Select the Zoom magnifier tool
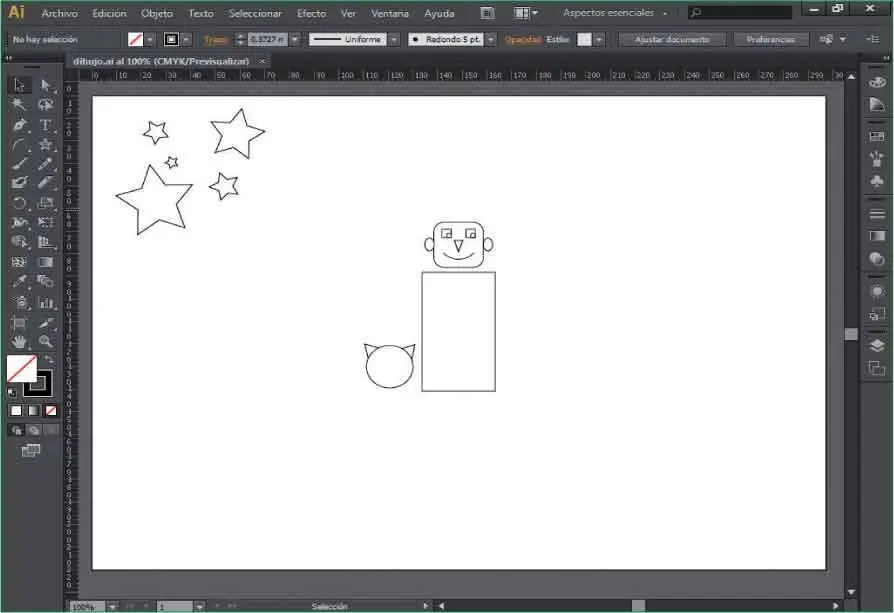Image resolution: width=894 pixels, height=613 pixels. (46, 342)
